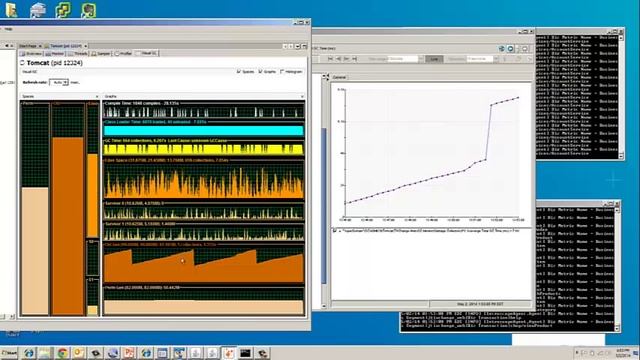Open the Outlook taskbar icon

click(79, 353)
